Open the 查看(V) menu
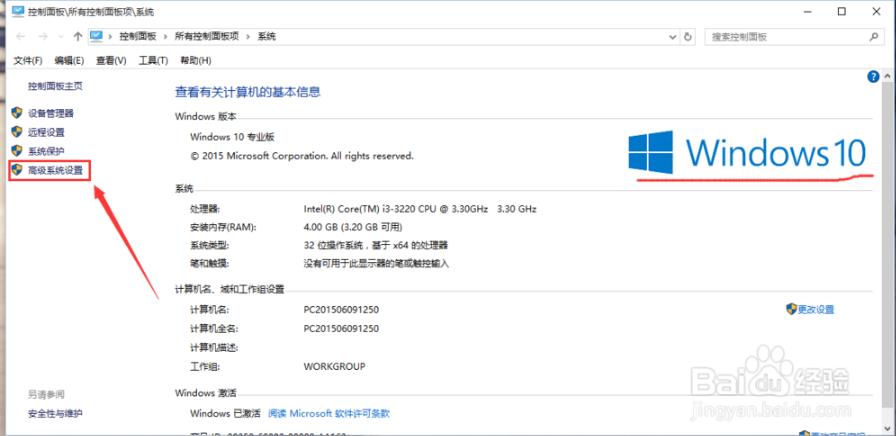This screenshot has height=436, width=896. tap(111, 61)
